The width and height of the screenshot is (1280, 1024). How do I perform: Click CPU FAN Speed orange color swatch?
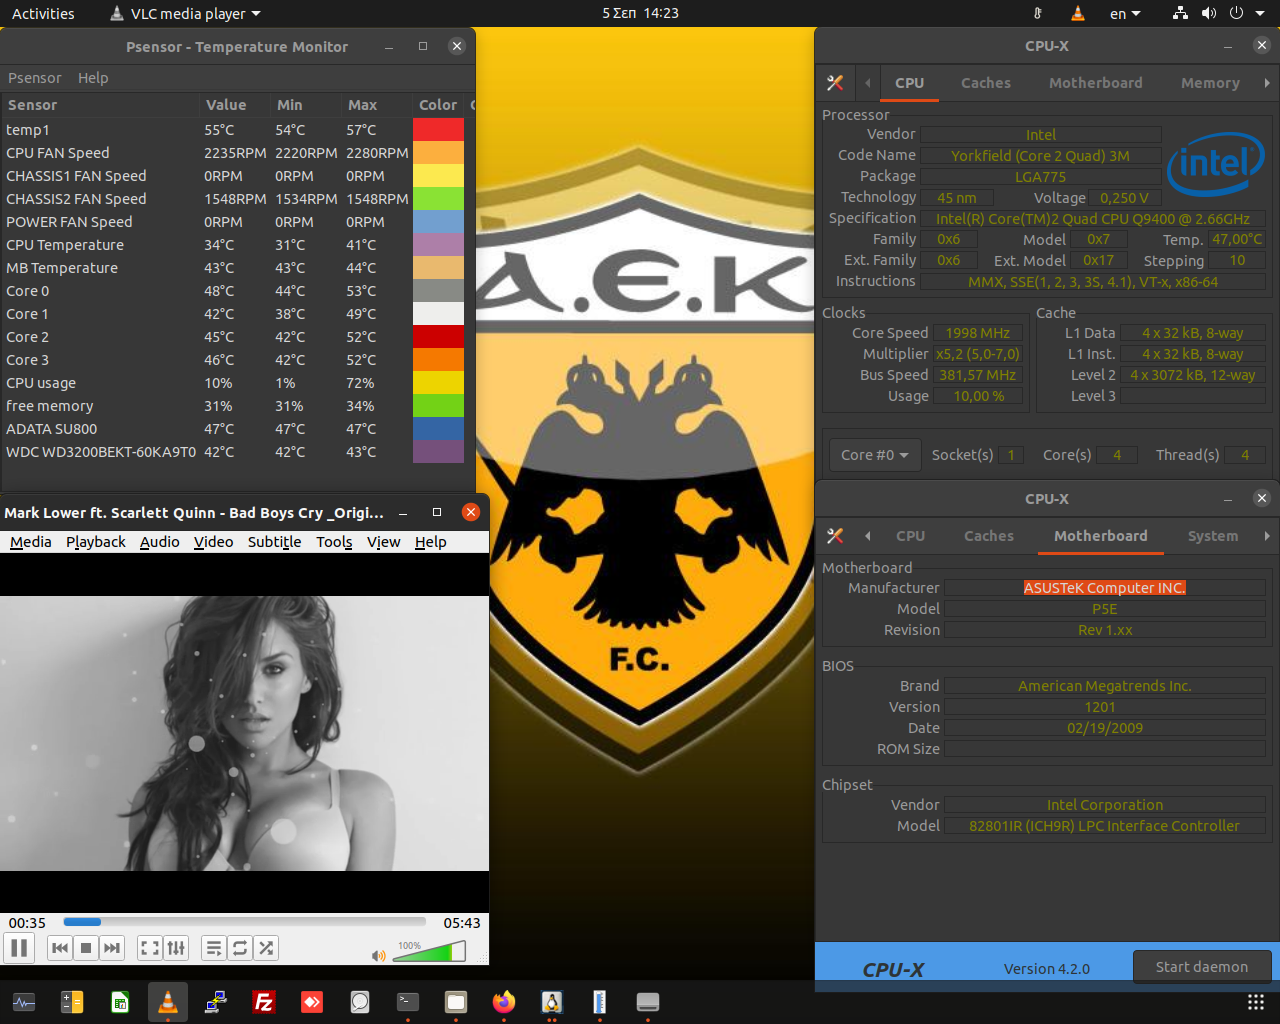point(438,153)
